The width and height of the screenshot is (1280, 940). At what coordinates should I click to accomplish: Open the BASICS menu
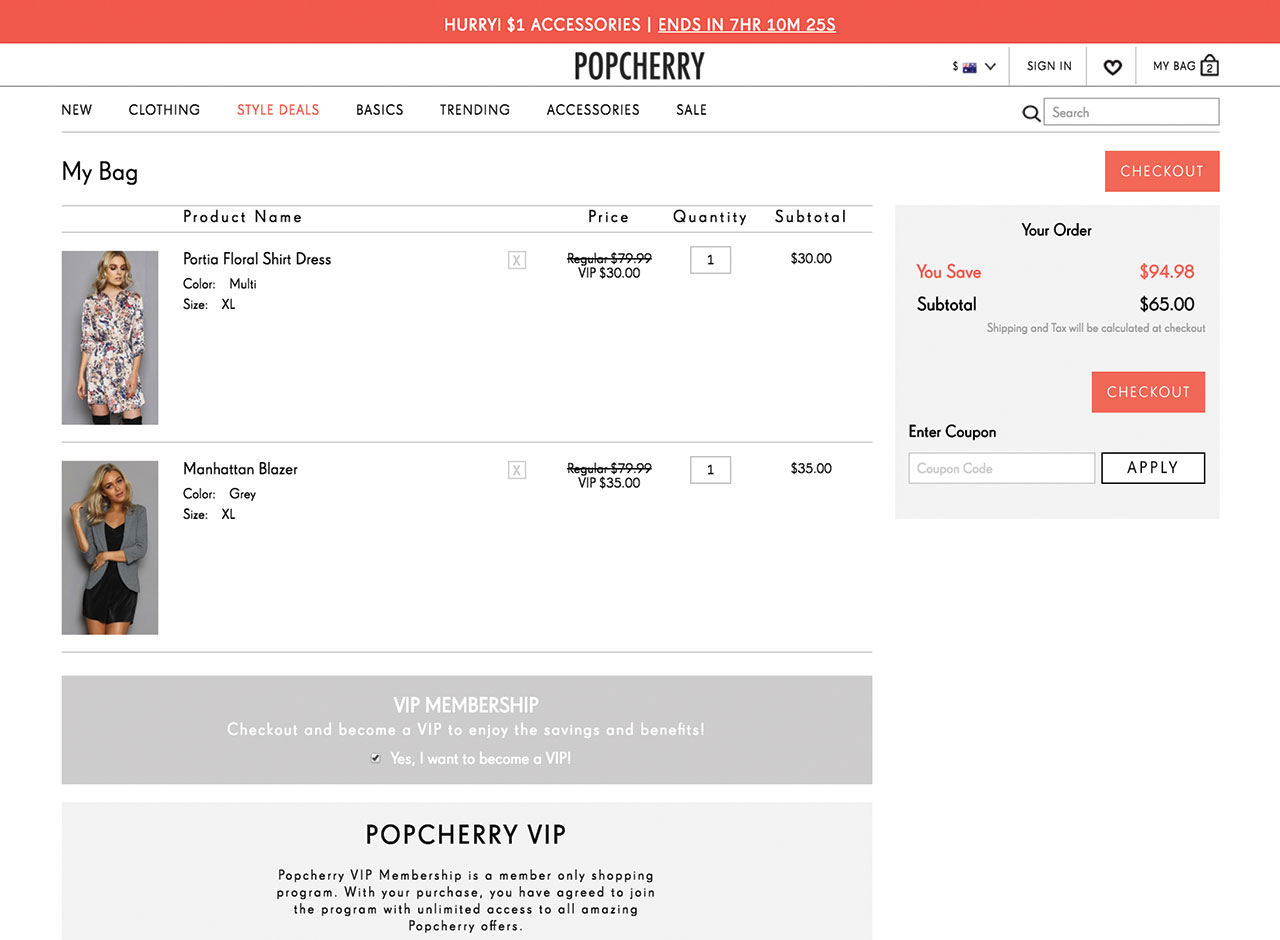[380, 110]
